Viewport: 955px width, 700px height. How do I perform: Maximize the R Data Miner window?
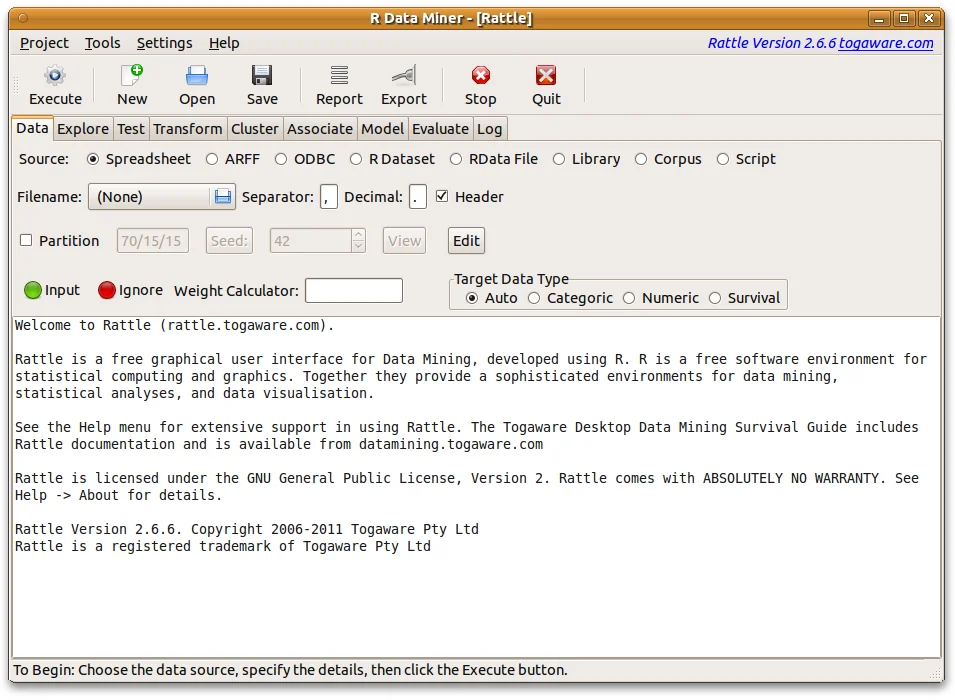(x=904, y=18)
